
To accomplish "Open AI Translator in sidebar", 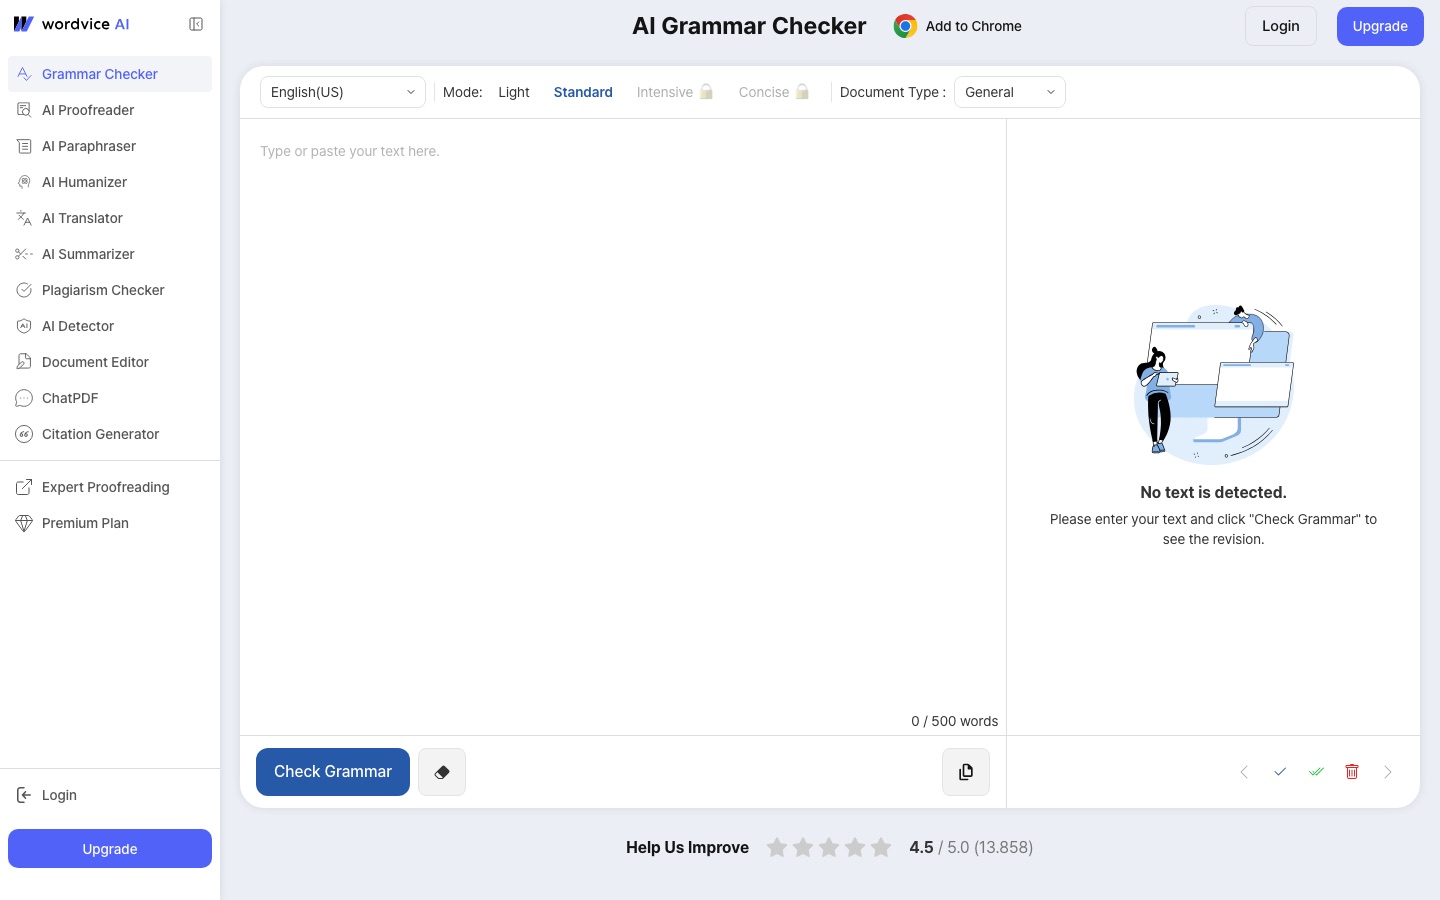I will pyautogui.click(x=110, y=218).
